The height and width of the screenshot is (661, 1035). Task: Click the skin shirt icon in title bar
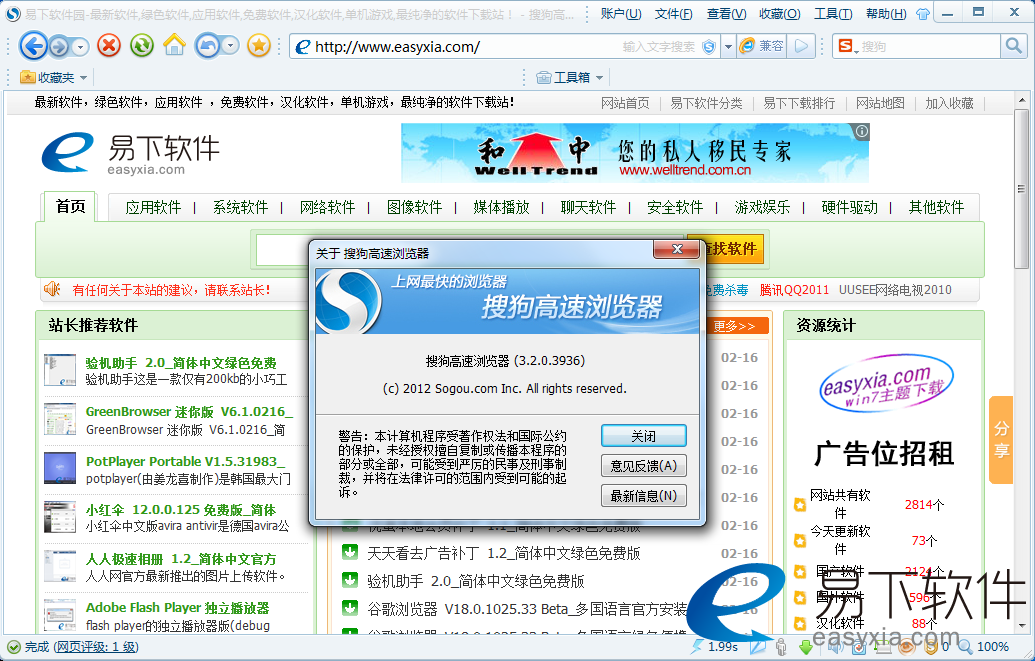click(x=923, y=13)
